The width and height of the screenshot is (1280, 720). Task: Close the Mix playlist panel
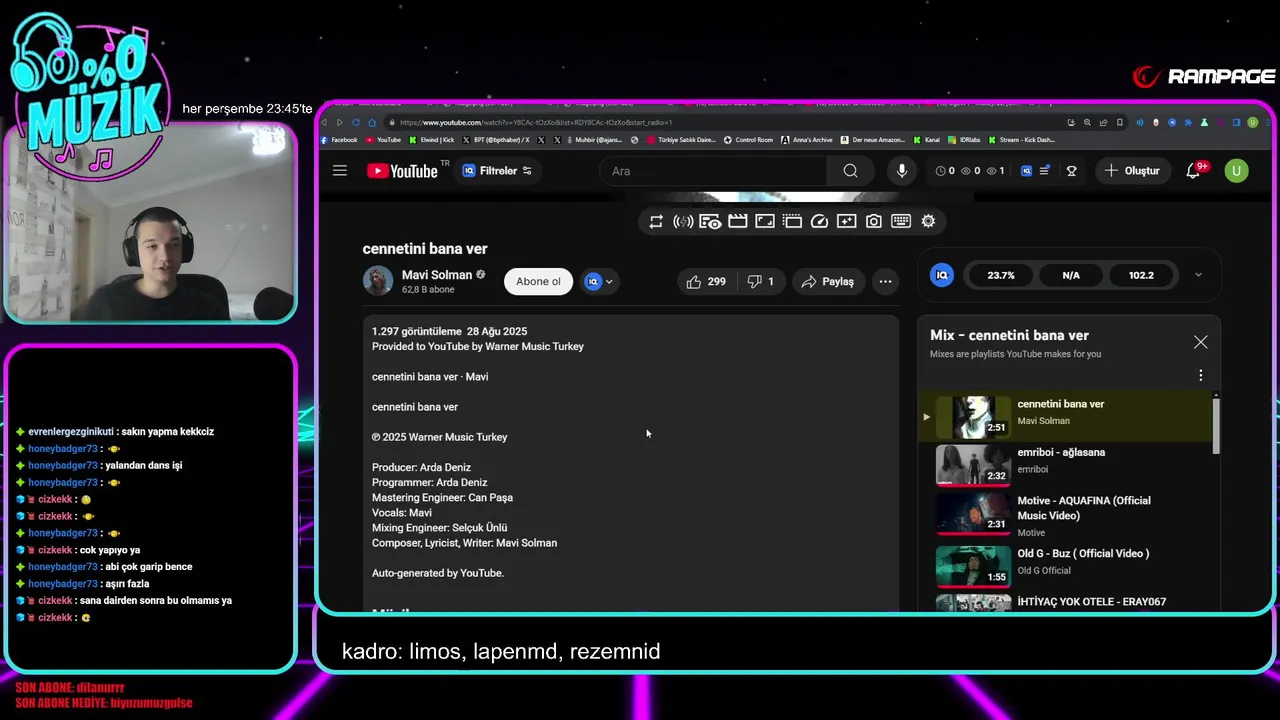(x=1200, y=342)
